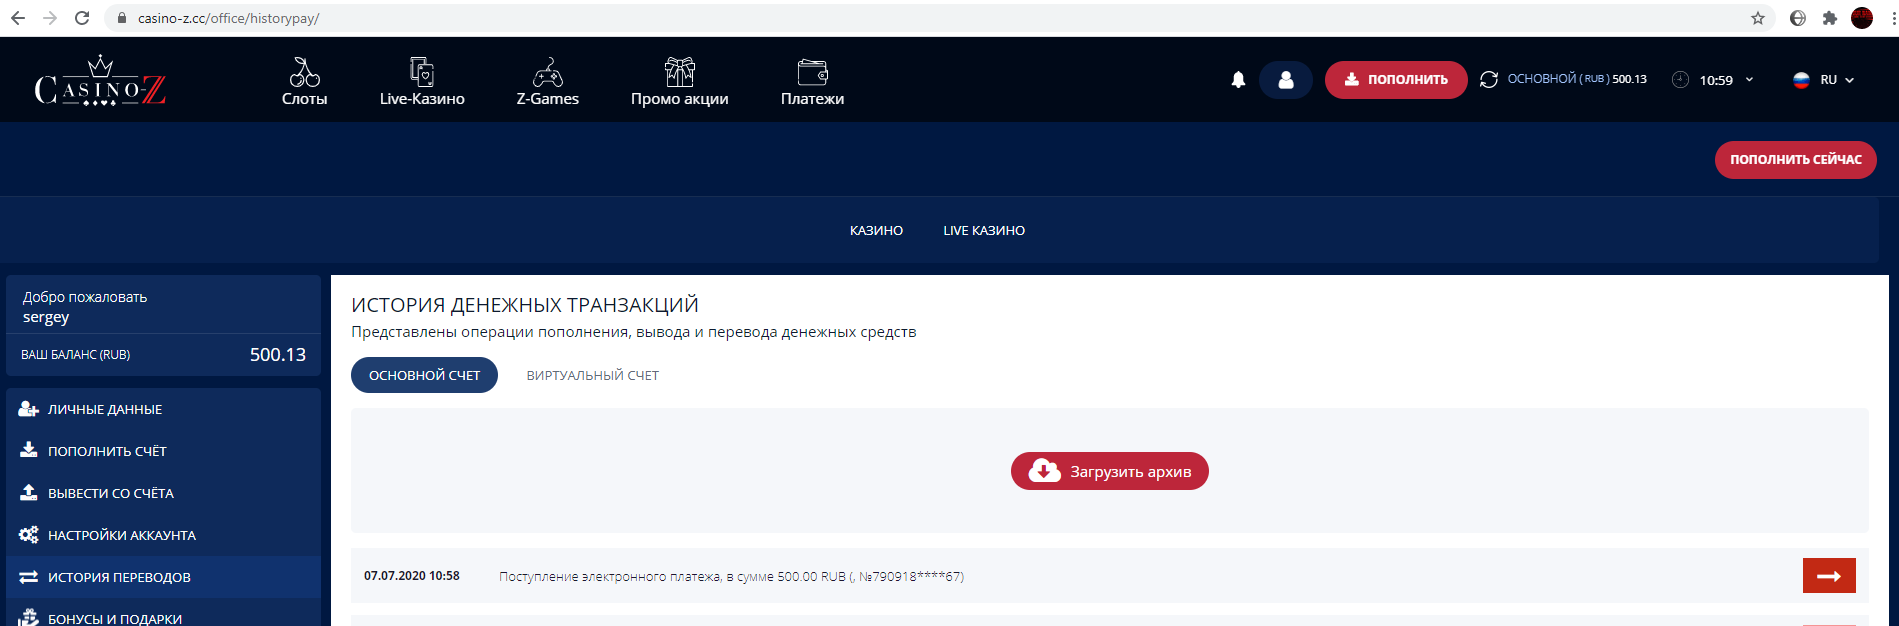This screenshot has width=1899, height=626.
Task: Open ИСТОРИЯ ПЕРЕВОДОВ in sidebar
Action: (163, 577)
